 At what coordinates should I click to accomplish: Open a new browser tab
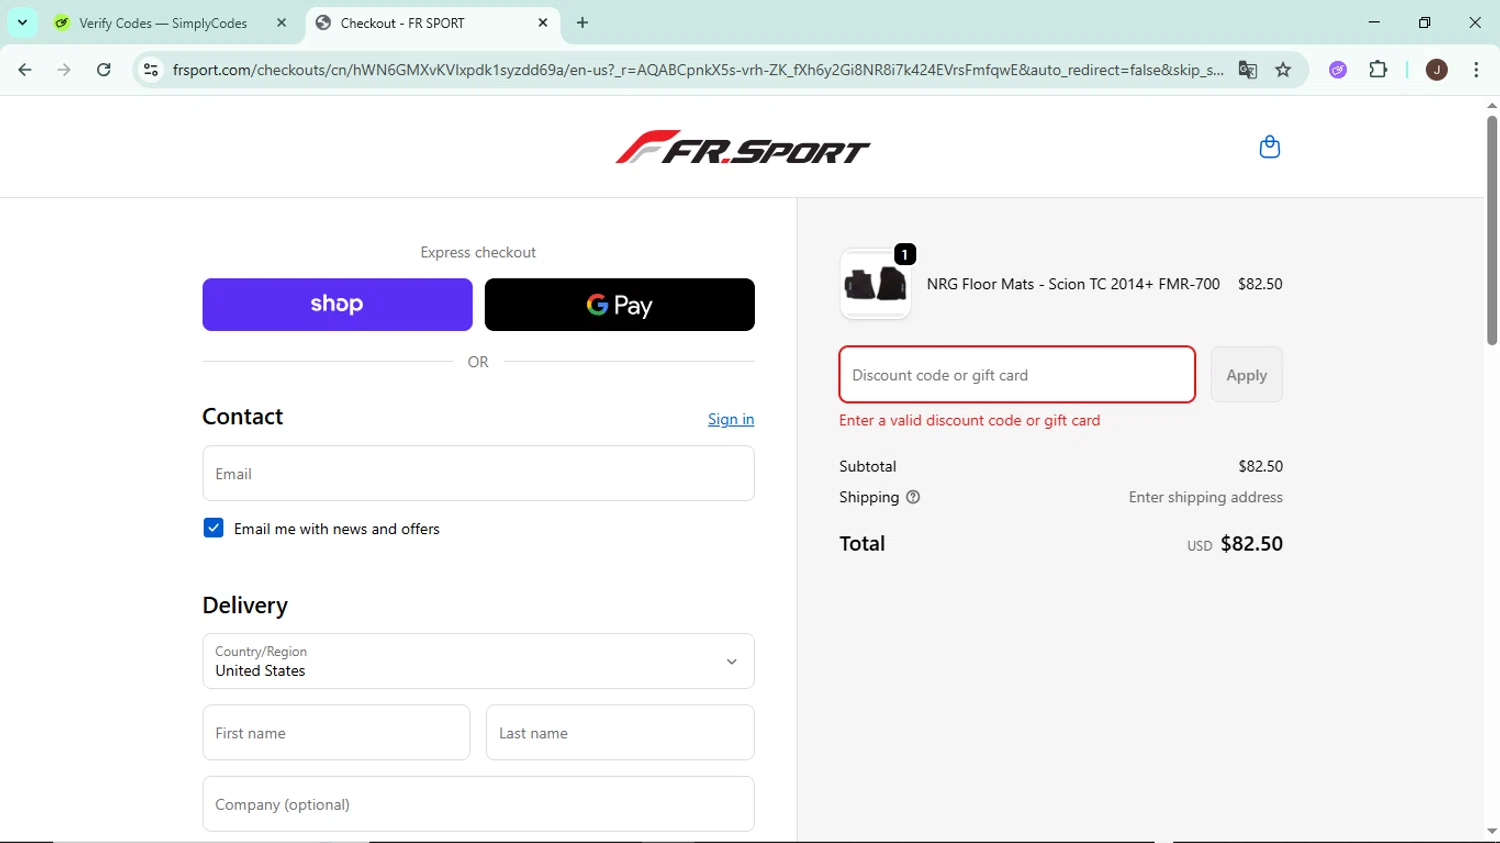click(x=583, y=23)
